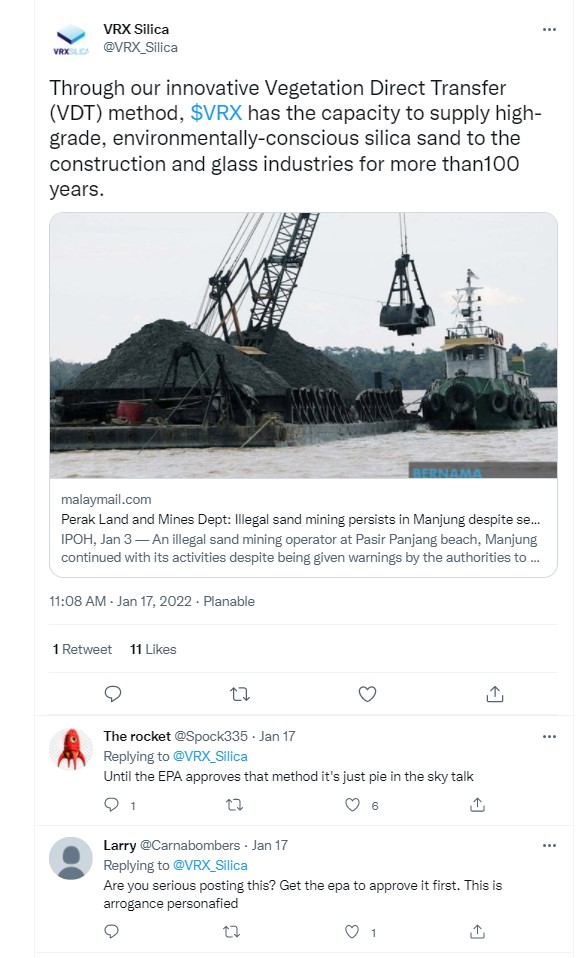The height and width of the screenshot is (958, 580).
Task: Retweet Larry's reply
Action: point(231,932)
